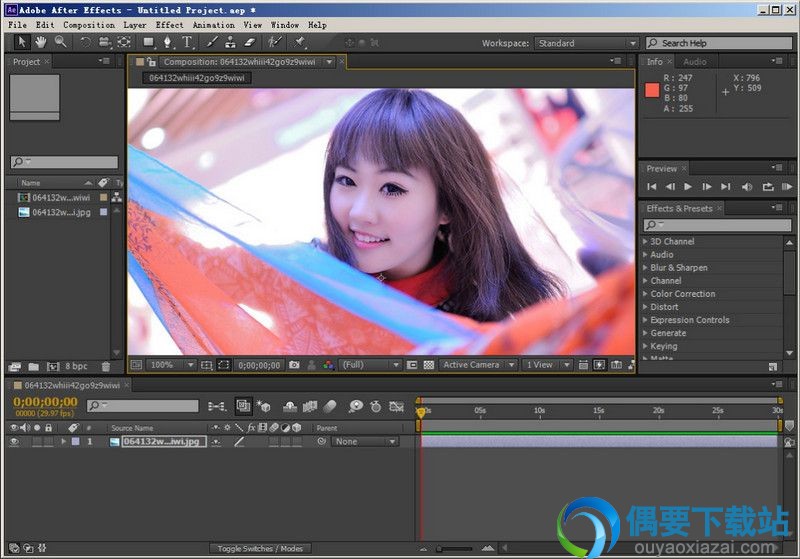Viewport: 800px width, 559px height.
Task: Select the Pan Behind anchor tool
Action: pyautogui.click(x=124, y=42)
